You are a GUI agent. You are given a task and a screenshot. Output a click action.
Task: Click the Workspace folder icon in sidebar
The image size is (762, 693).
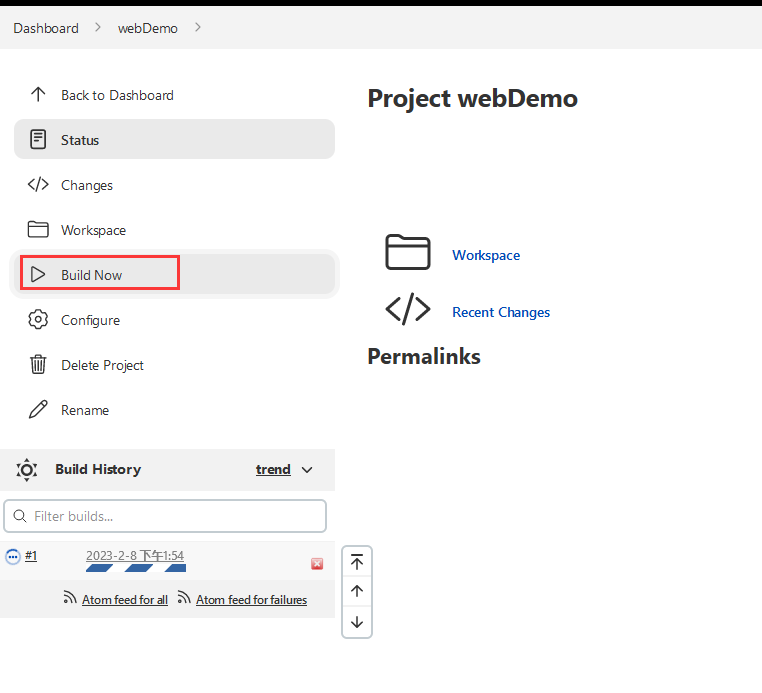(38, 229)
